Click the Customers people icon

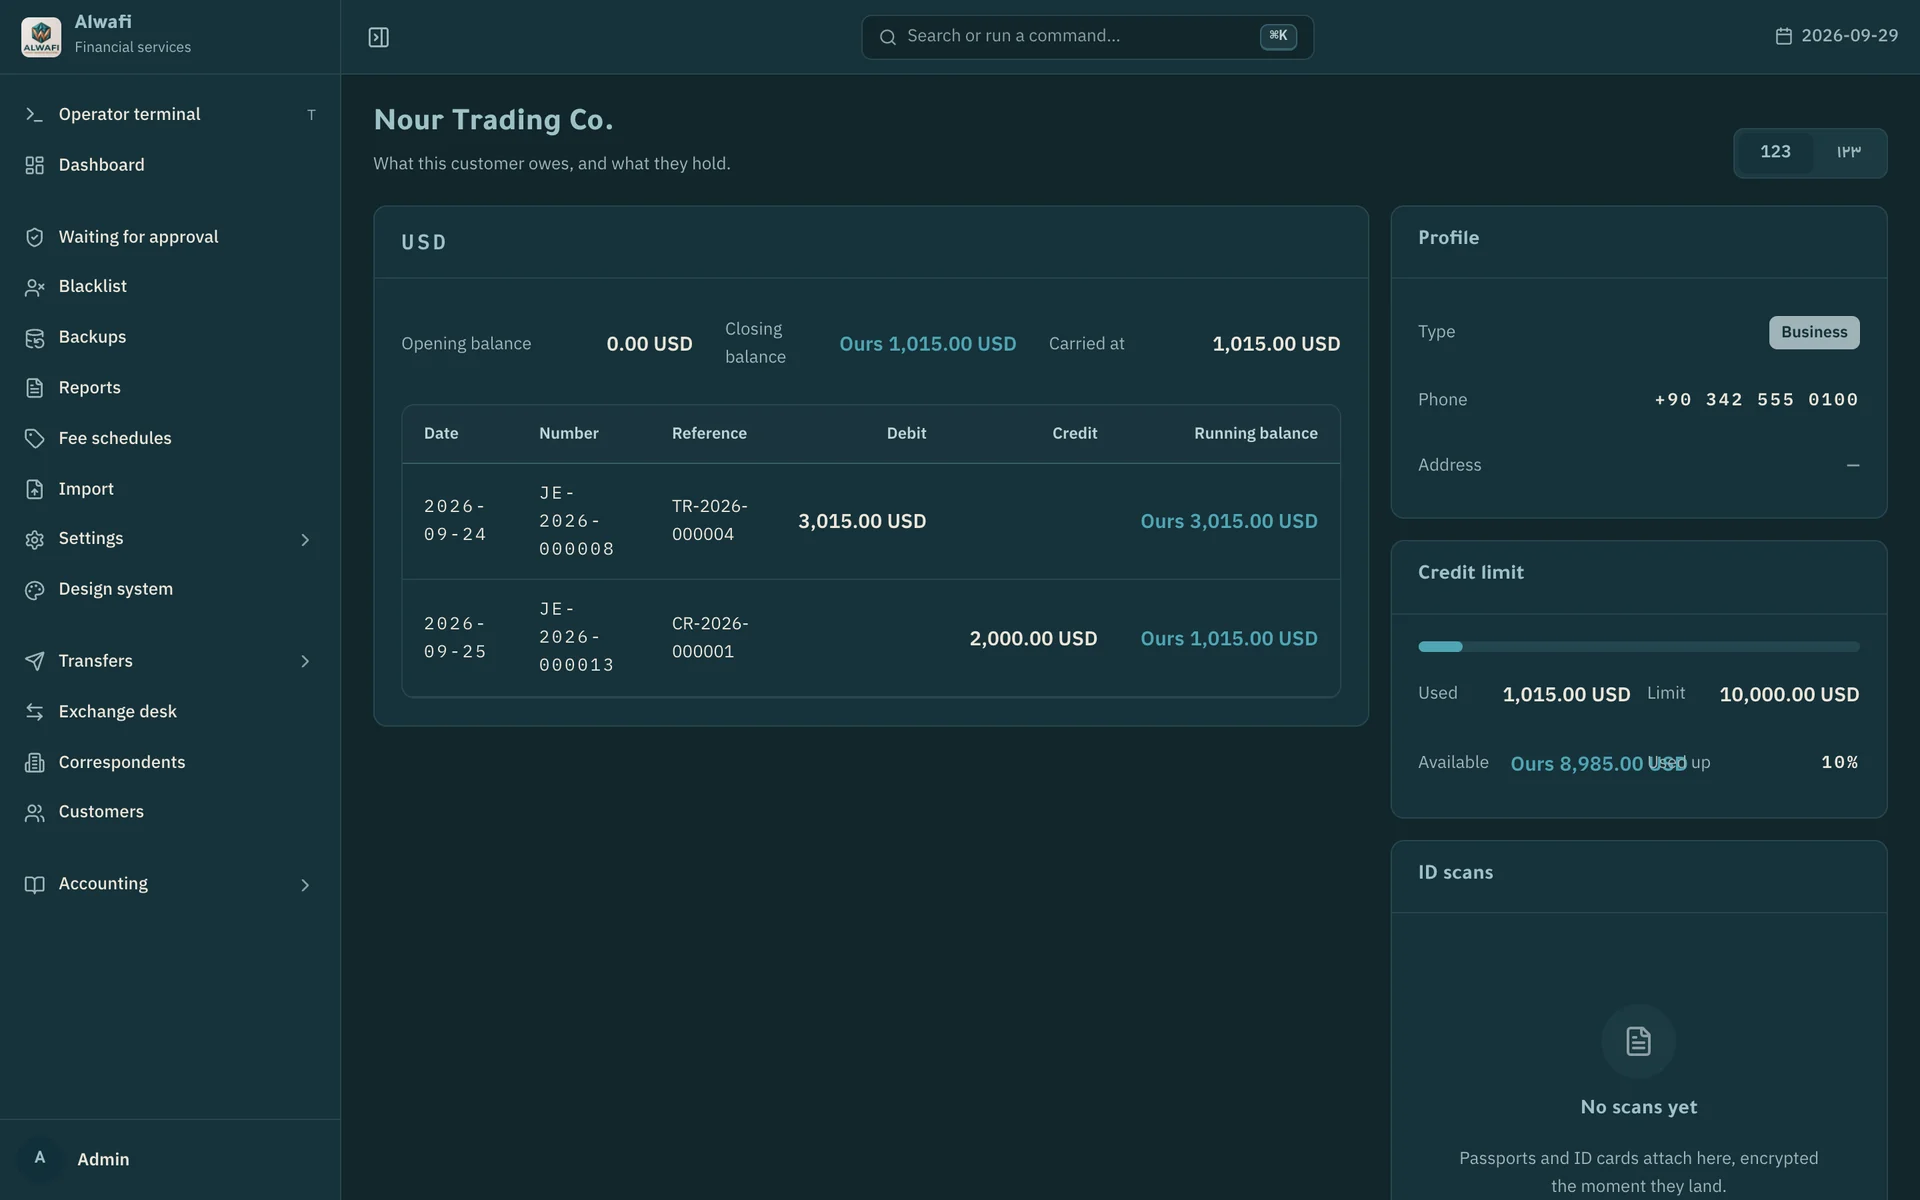34,813
